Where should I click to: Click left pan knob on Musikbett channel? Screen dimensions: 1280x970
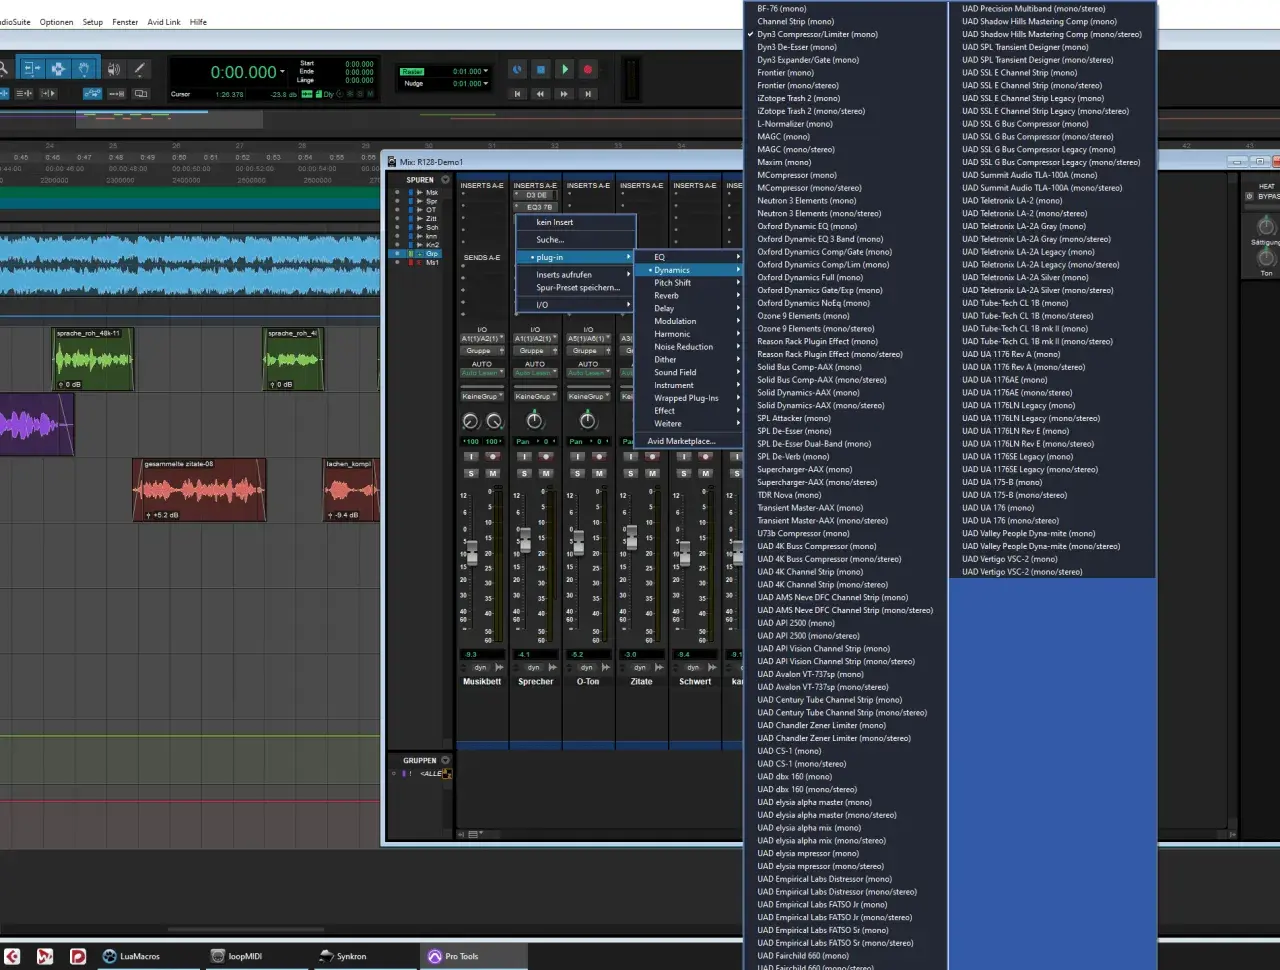tap(470, 421)
